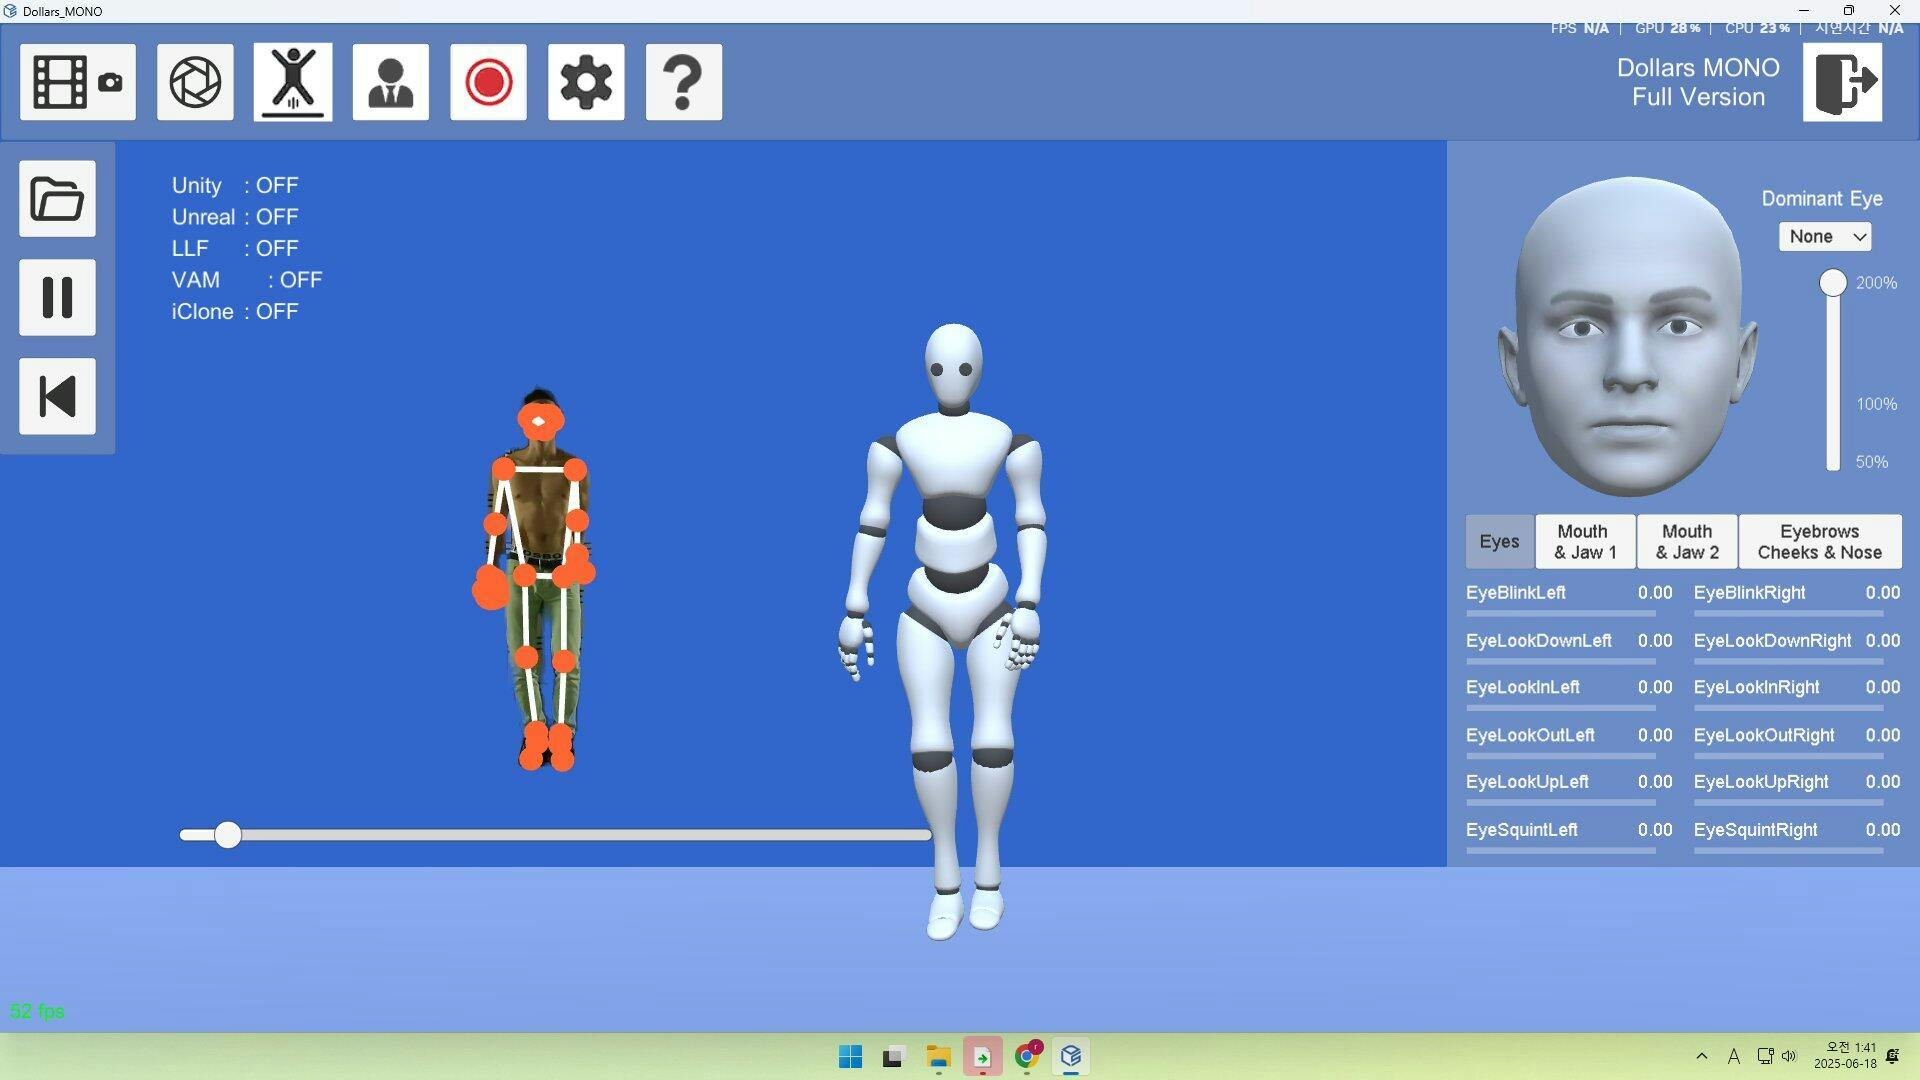Open the volume control in system tray
Image resolution: width=1920 pixels, height=1080 pixels.
(1789, 1056)
